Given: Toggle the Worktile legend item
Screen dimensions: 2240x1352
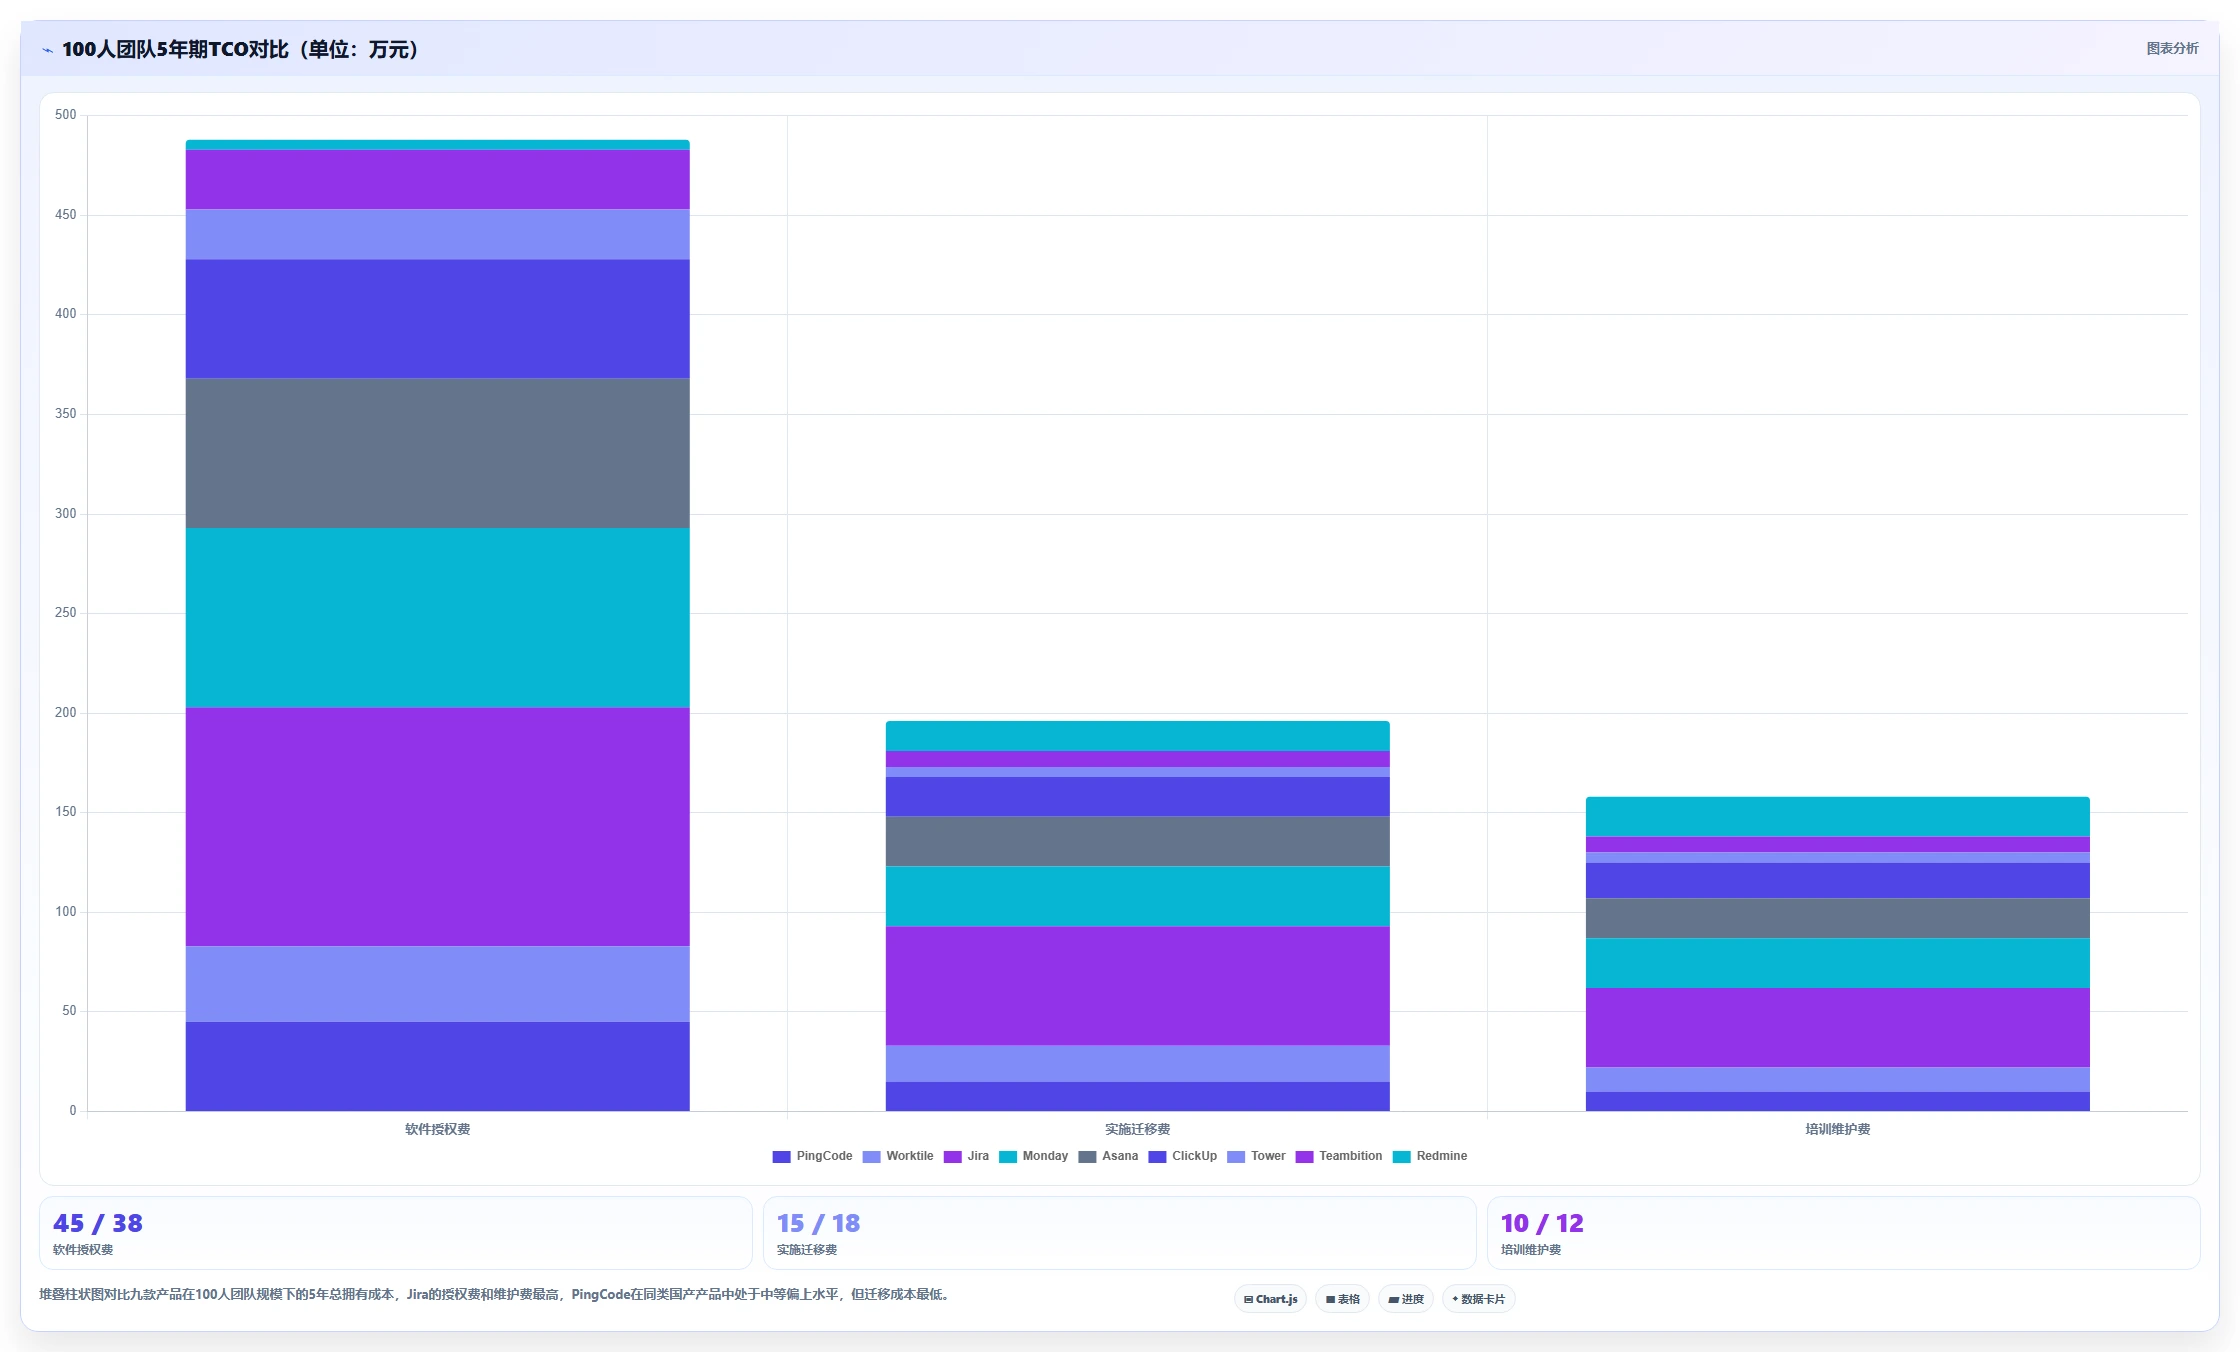Looking at the screenshot, I should 897,1156.
